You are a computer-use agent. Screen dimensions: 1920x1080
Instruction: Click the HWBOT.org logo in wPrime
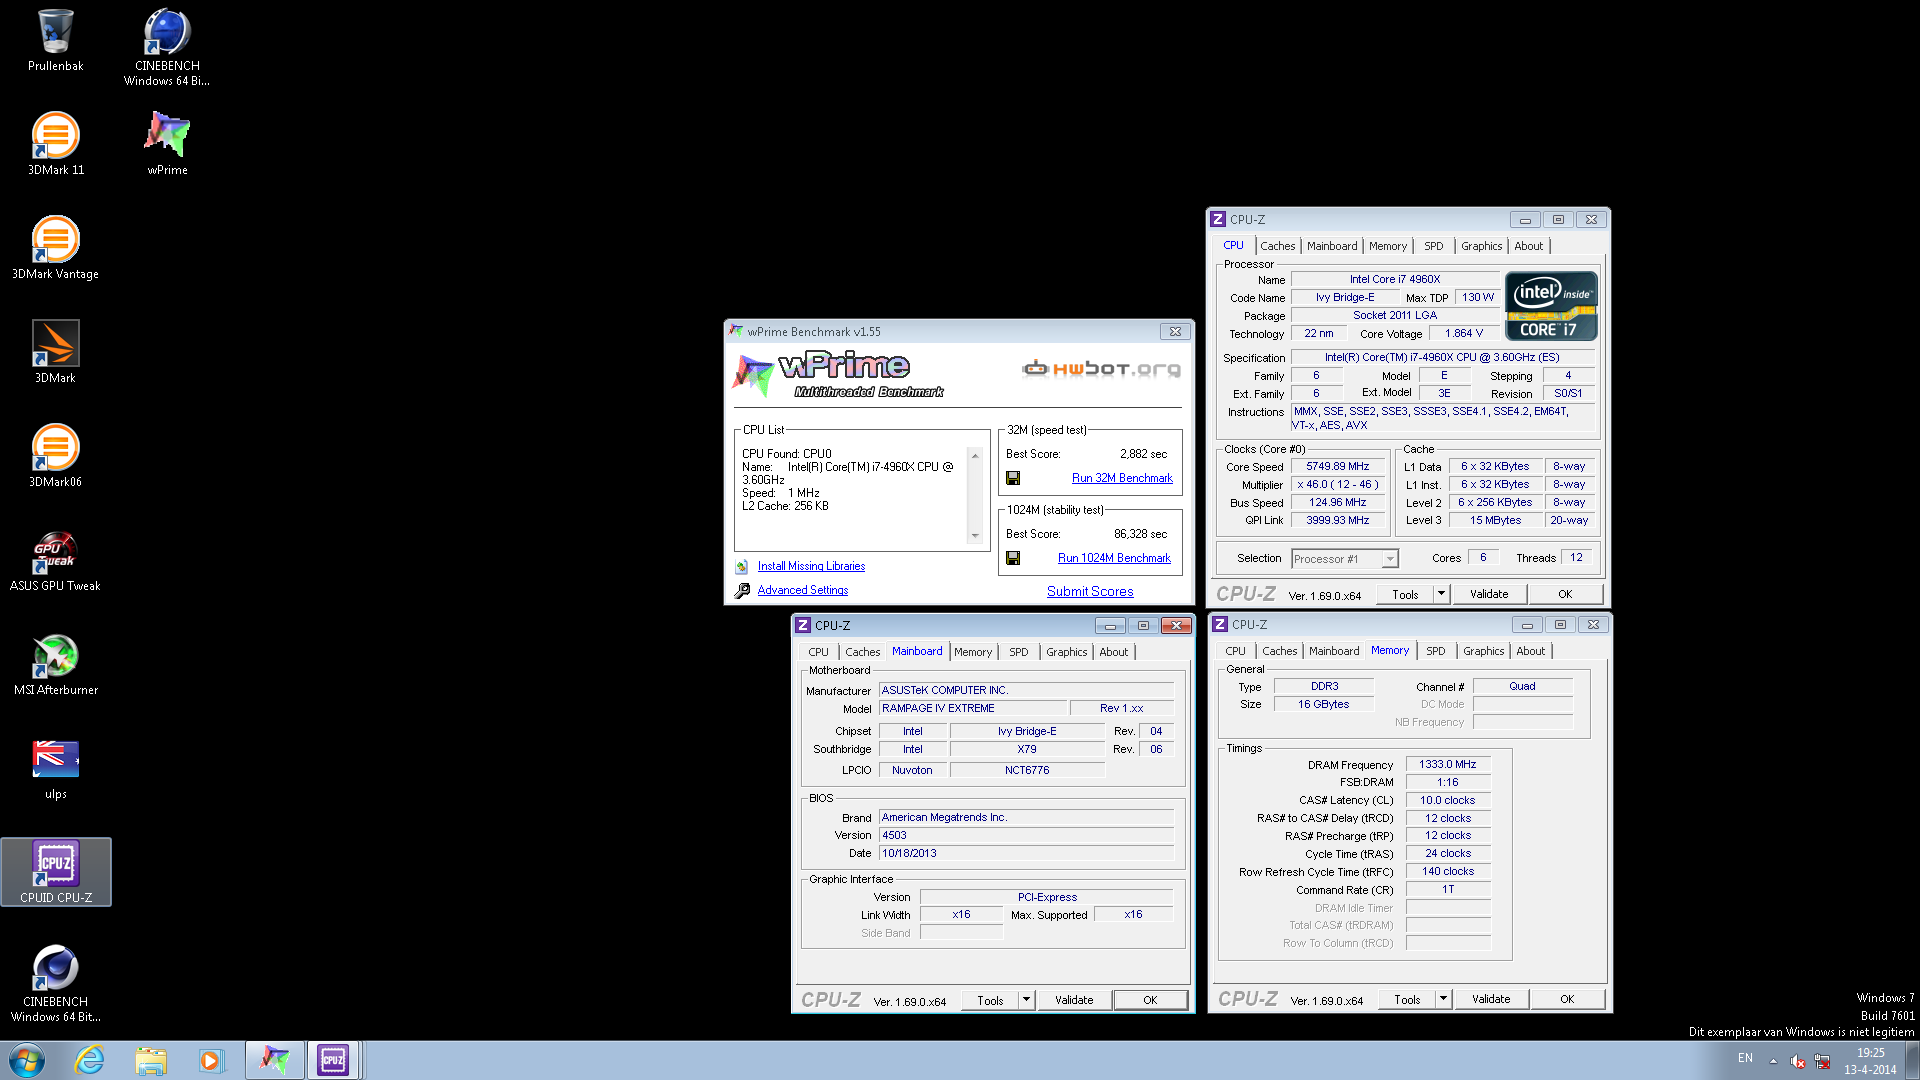(1101, 369)
